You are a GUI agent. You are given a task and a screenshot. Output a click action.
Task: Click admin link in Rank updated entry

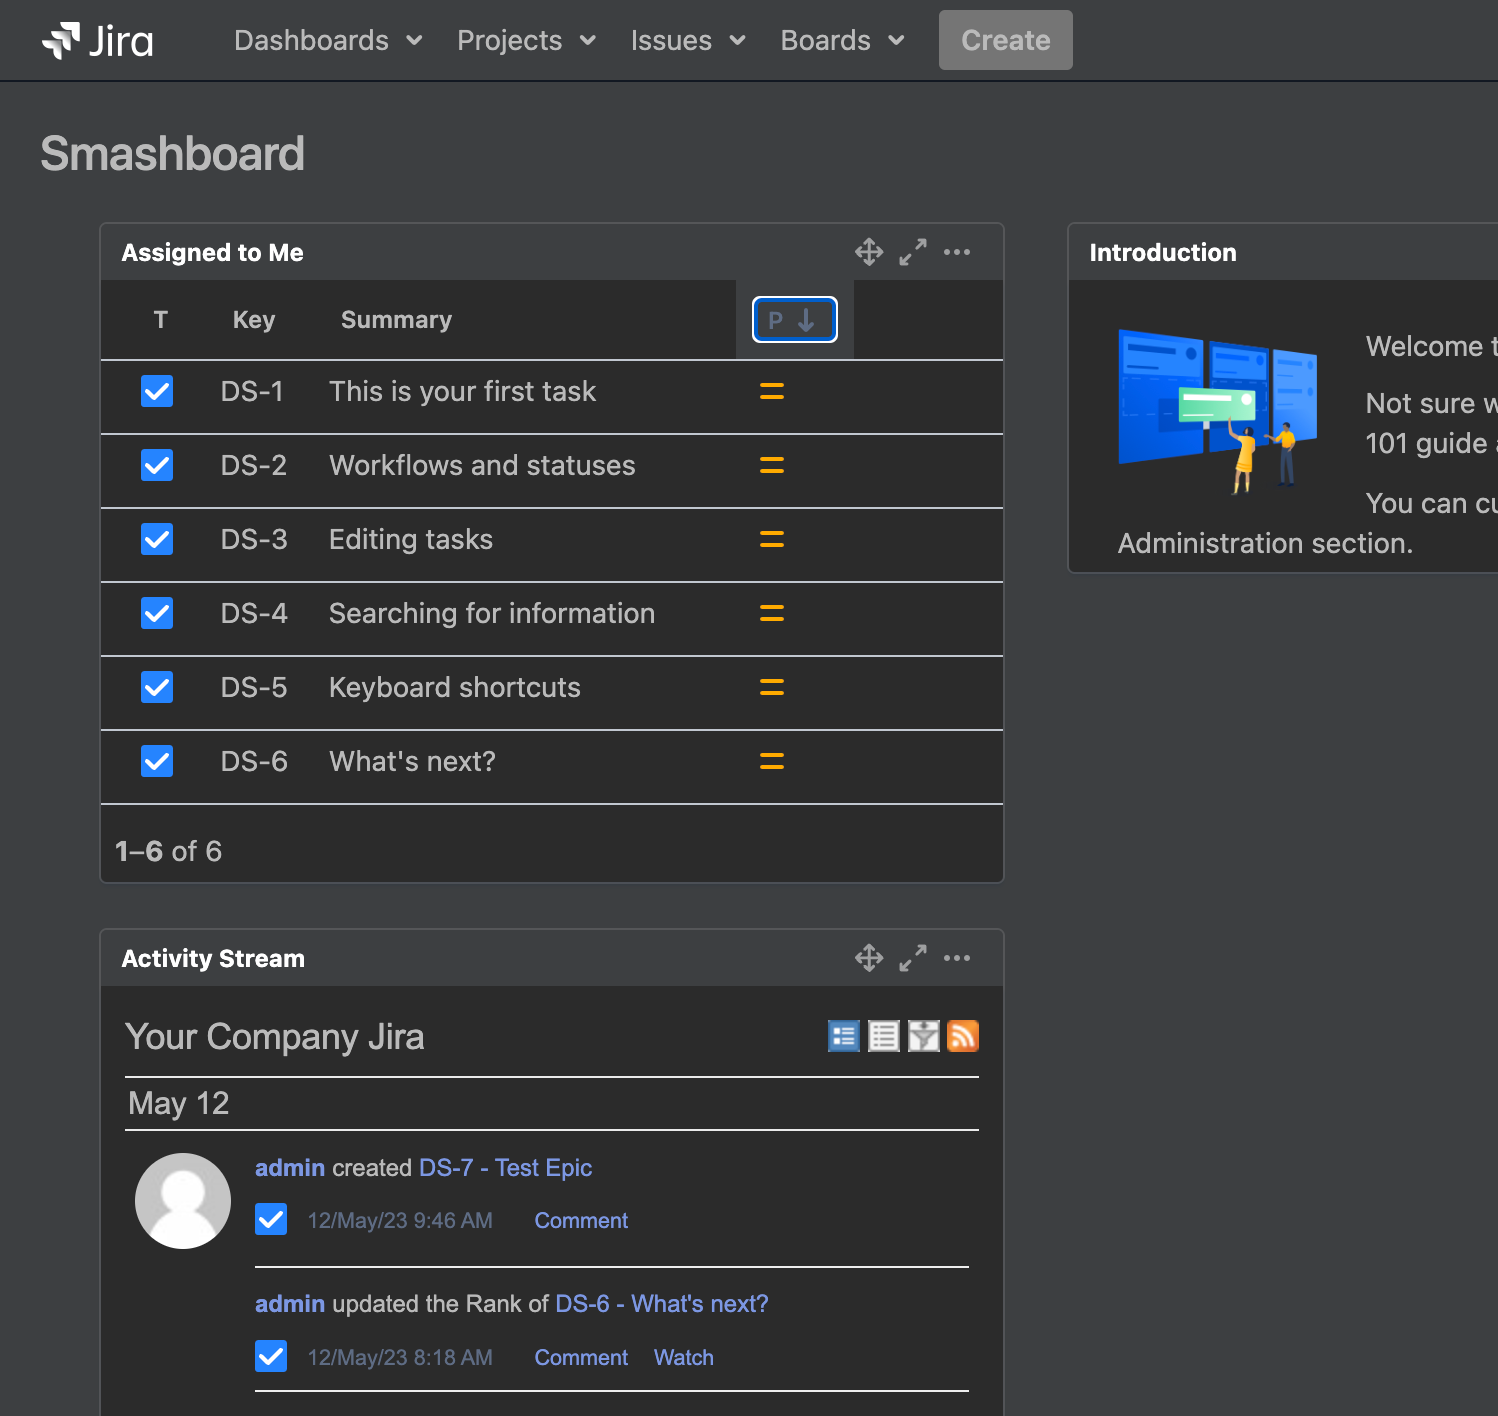pyautogui.click(x=290, y=1303)
